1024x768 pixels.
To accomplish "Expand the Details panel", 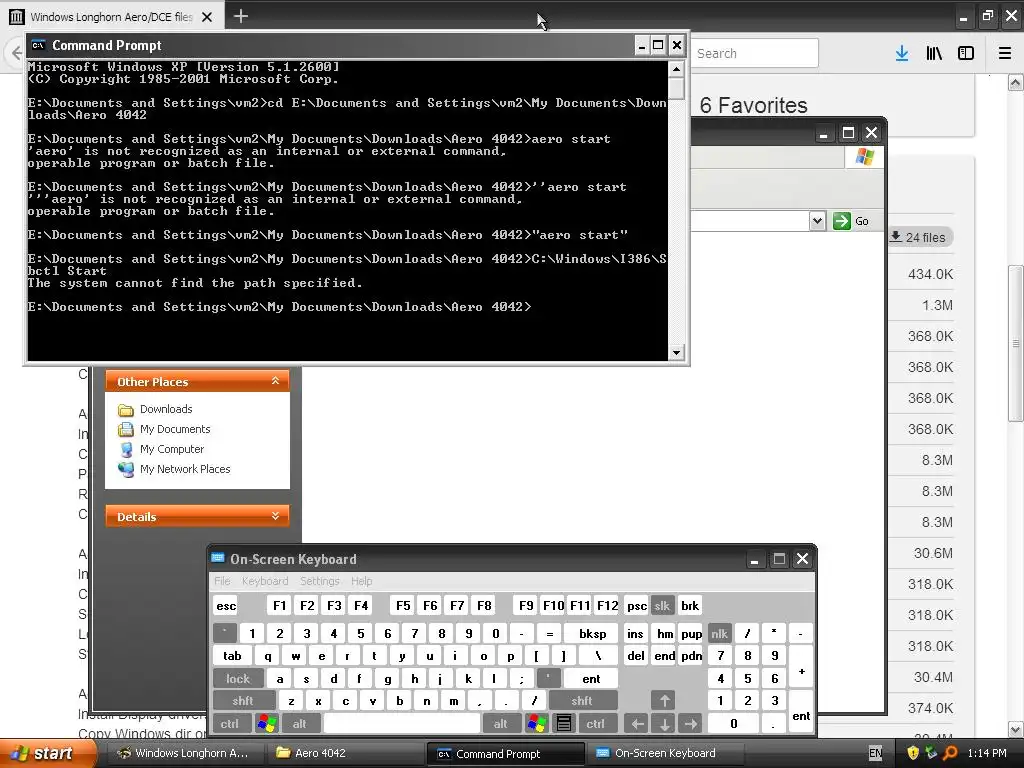I will pyautogui.click(x=275, y=516).
